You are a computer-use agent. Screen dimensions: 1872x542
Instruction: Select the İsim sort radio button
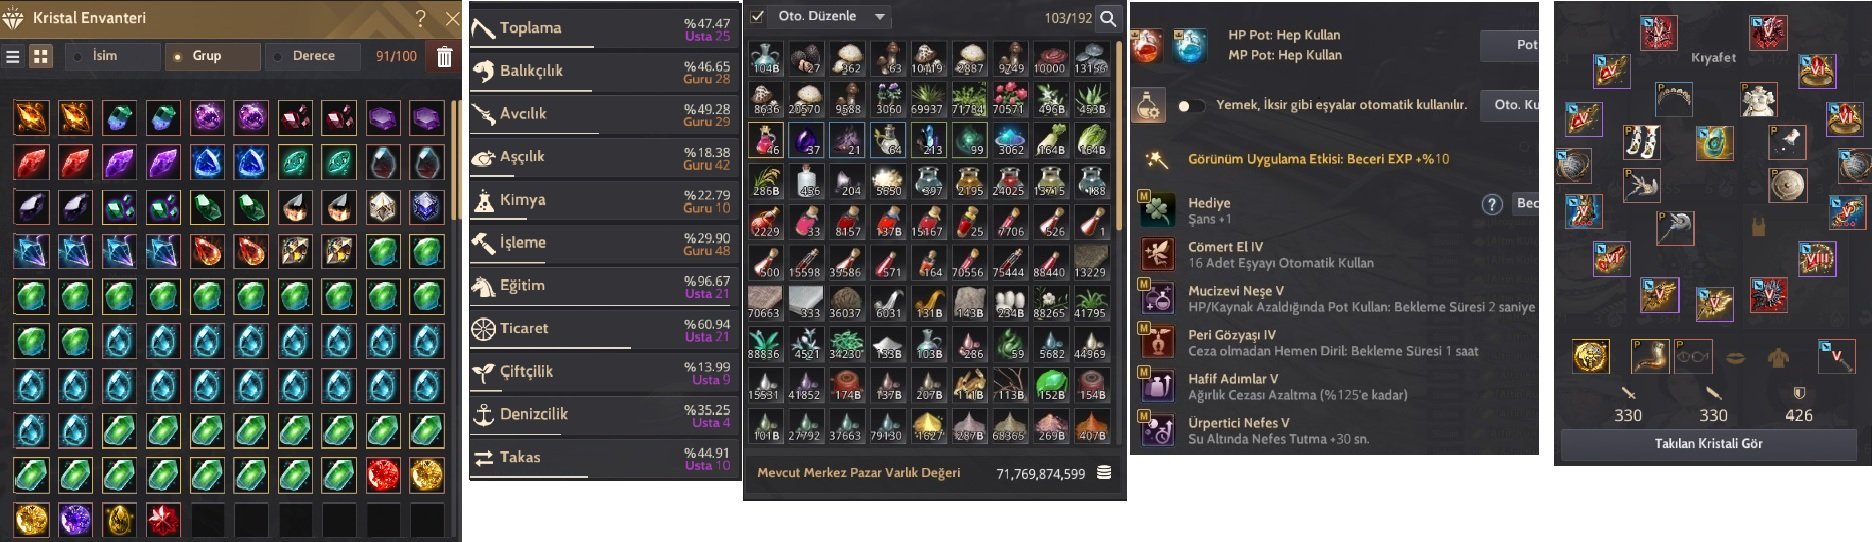click(79, 56)
